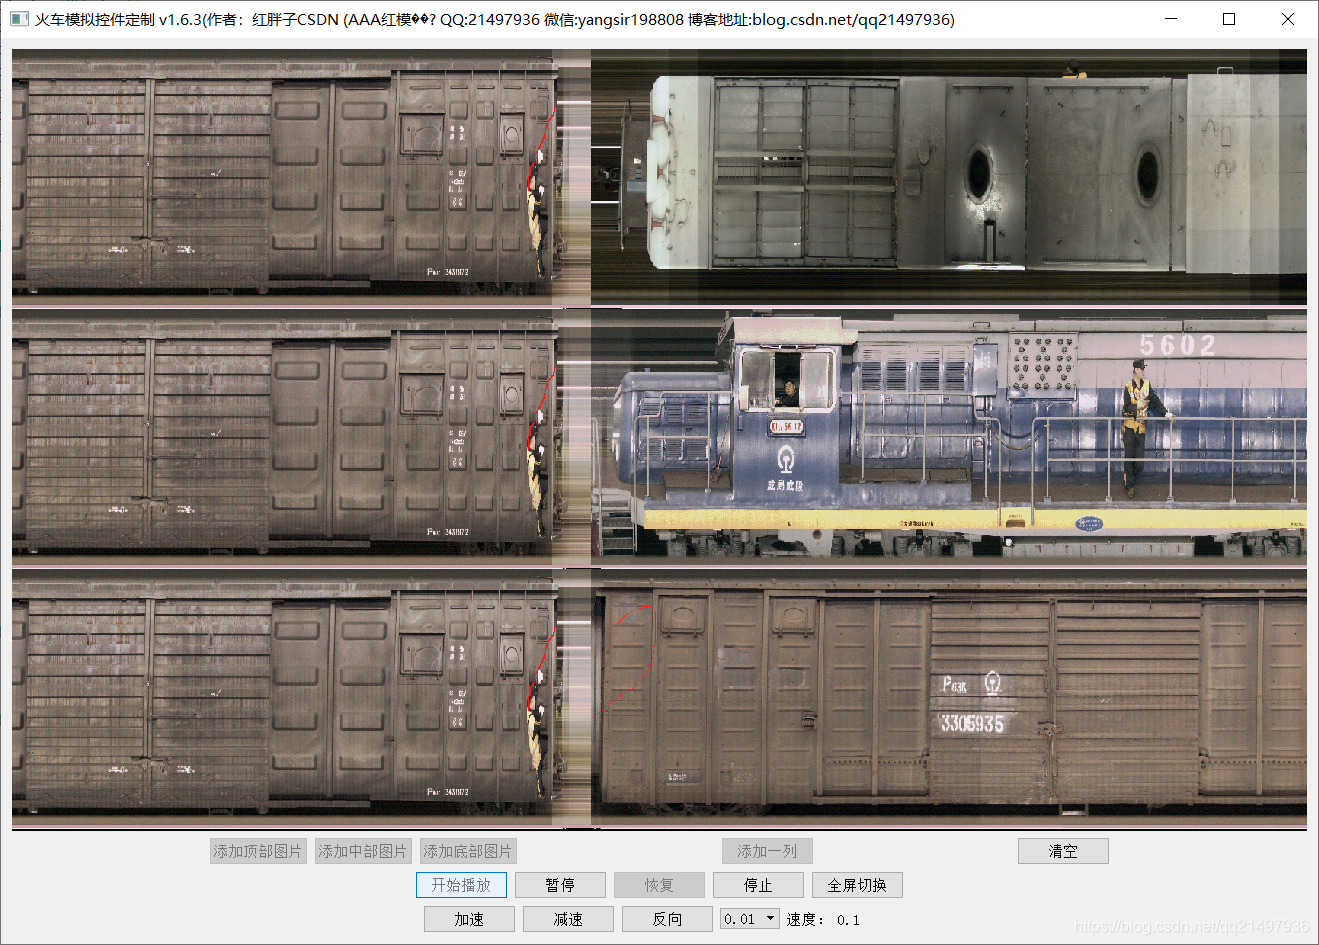Click the 添加底部图片 button
1319x945 pixels.
pos(467,851)
